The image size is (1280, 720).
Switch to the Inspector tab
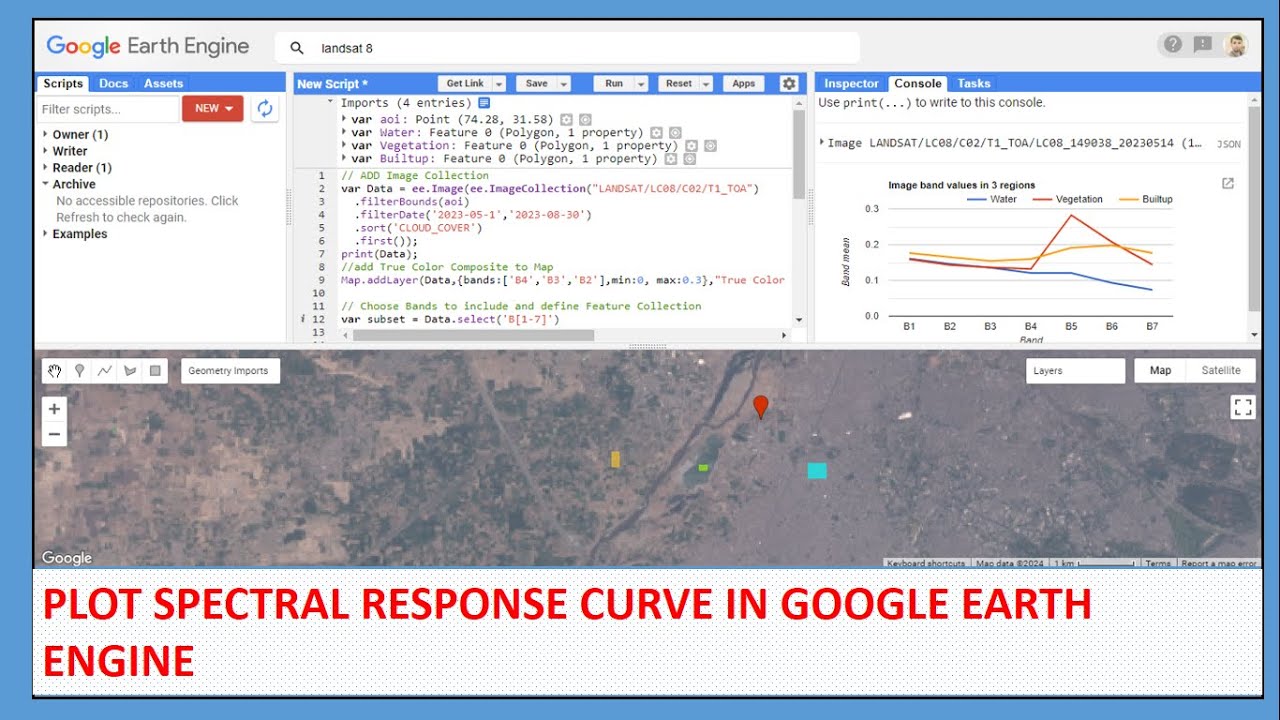(x=851, y=84)
